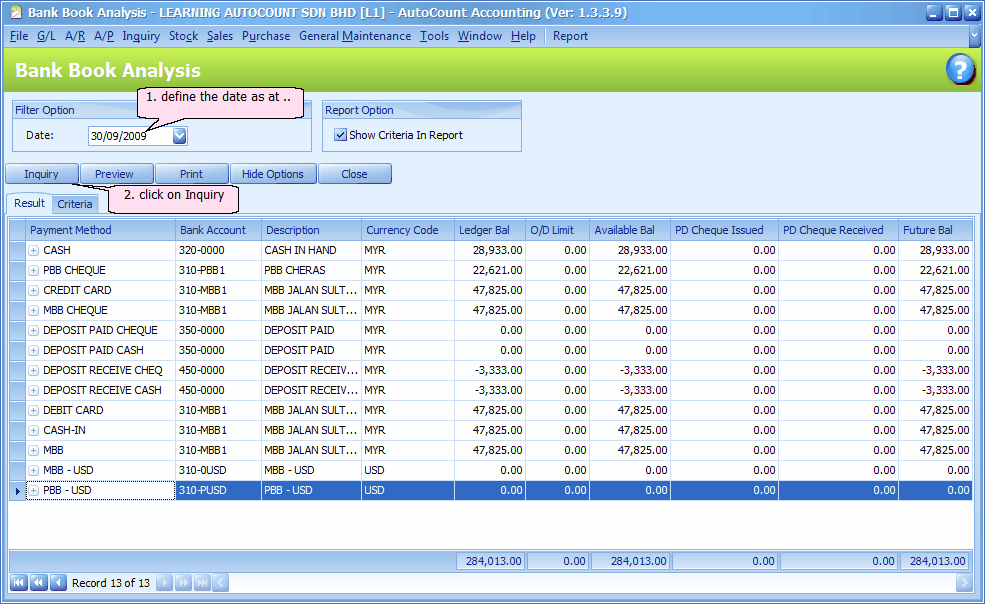Sort by Future Bal column header
The height and width of the screenshot is (604, 985).
click(935, 230)
